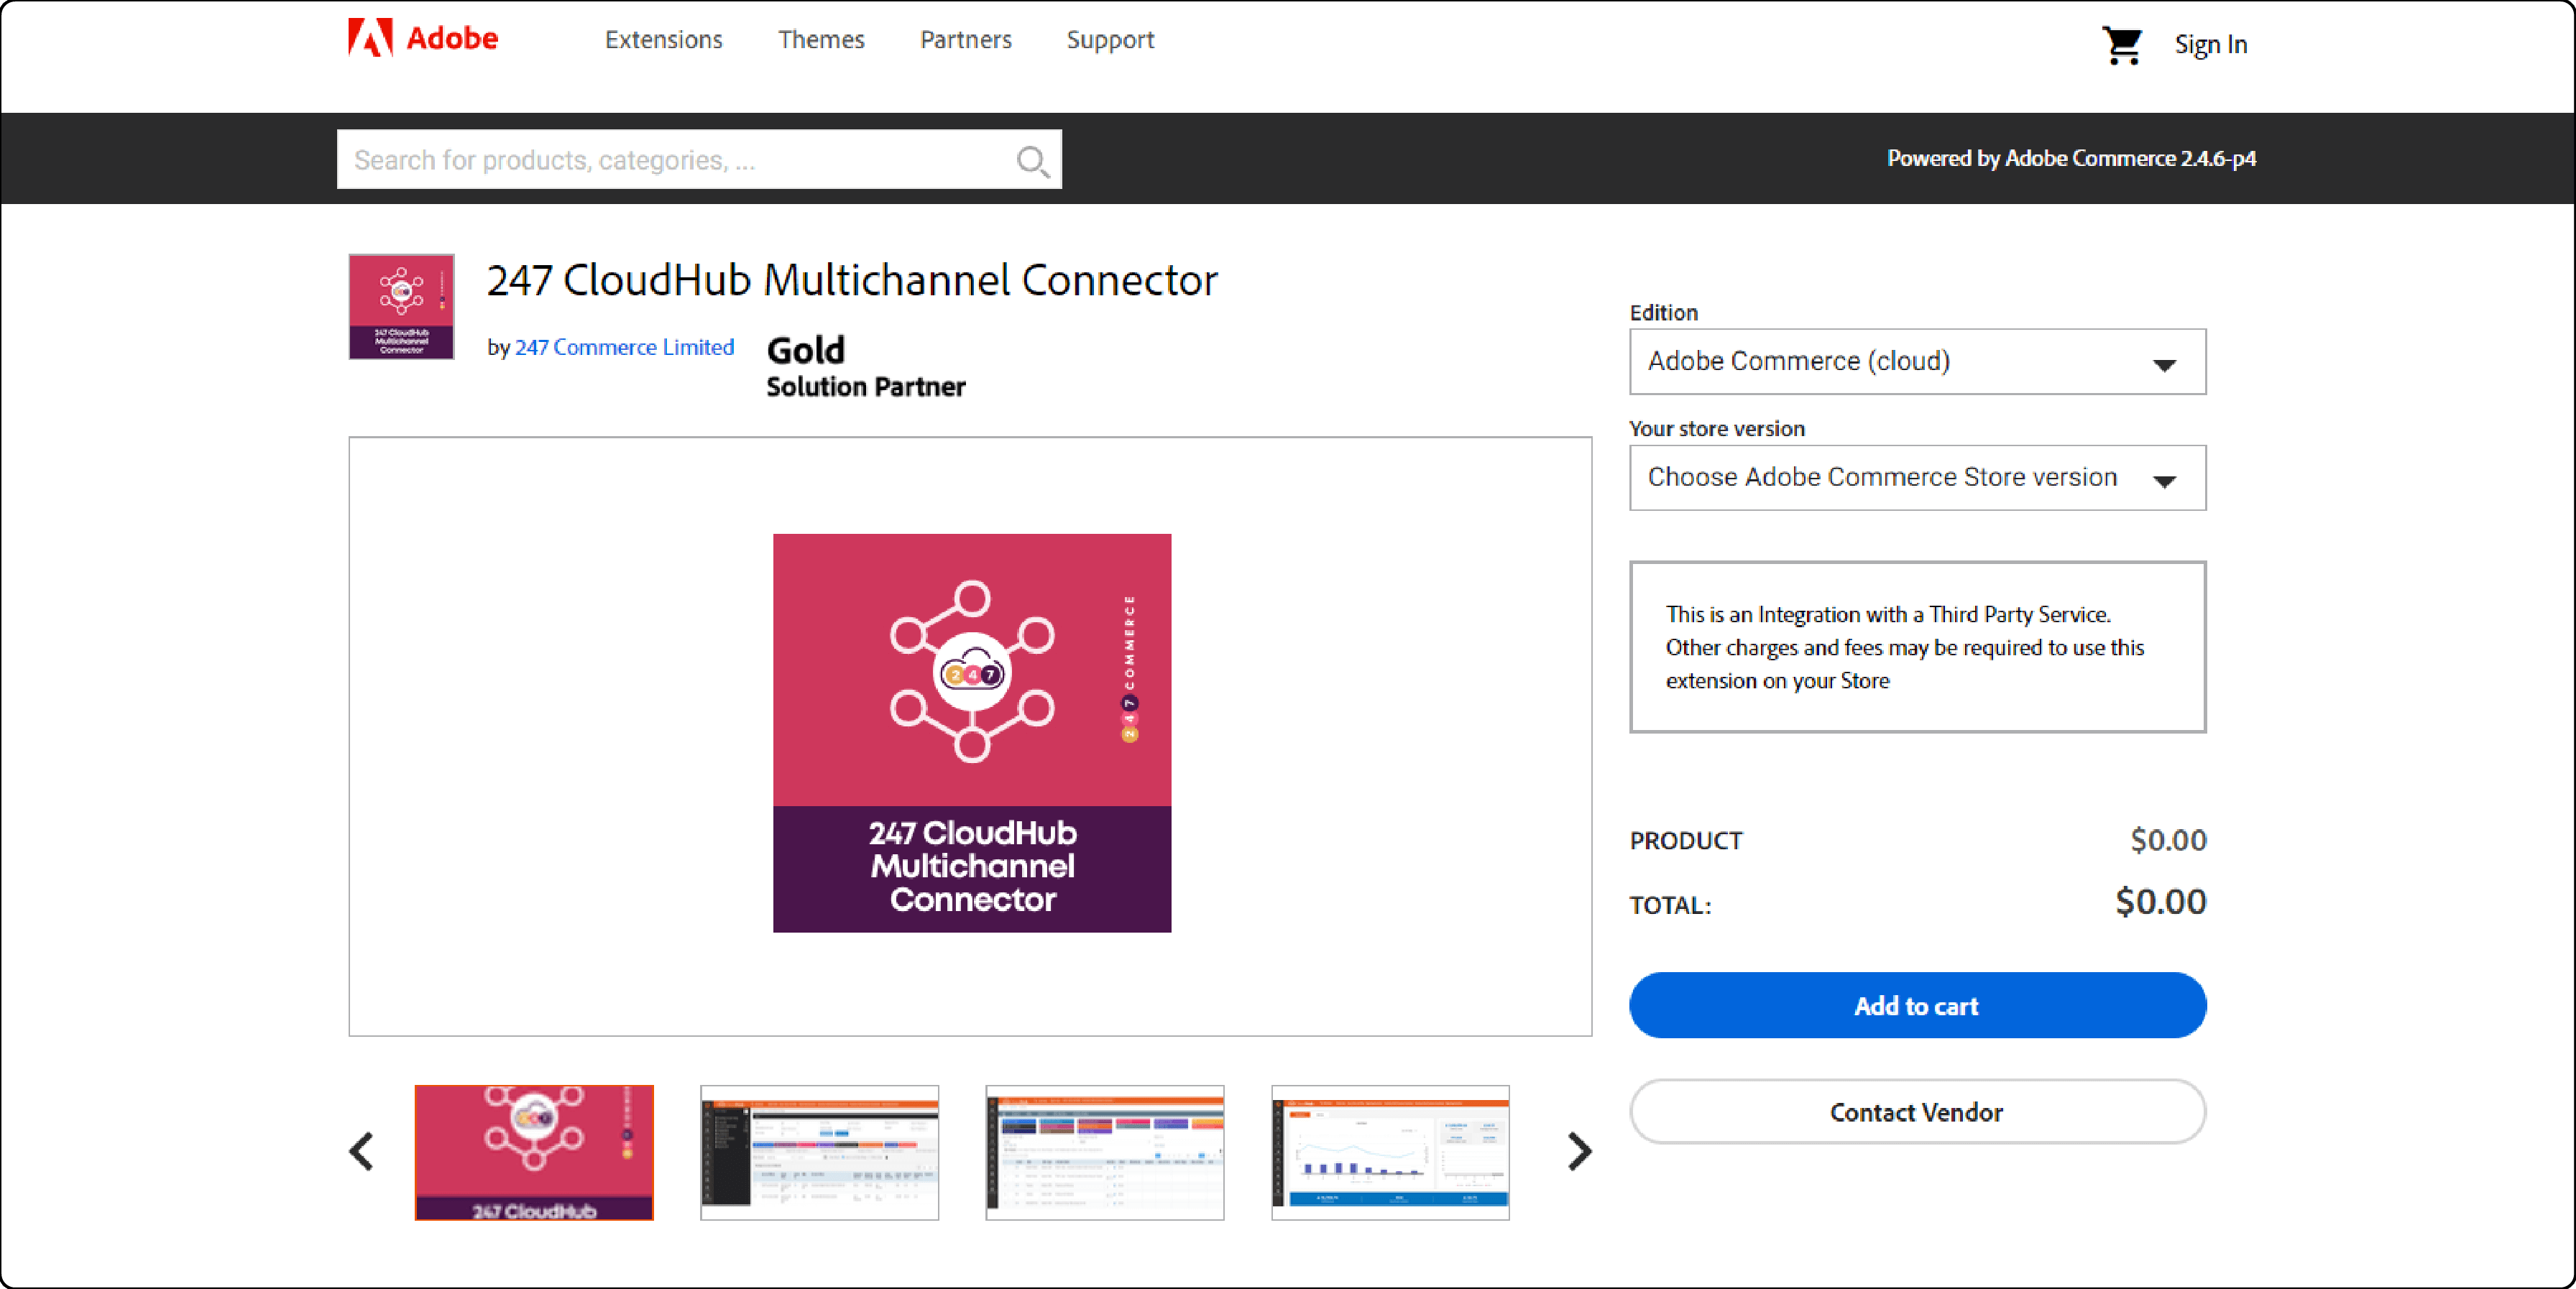Click the Powered by Adobe Commerce 2.4.6-p4 text

(2071, 158)
